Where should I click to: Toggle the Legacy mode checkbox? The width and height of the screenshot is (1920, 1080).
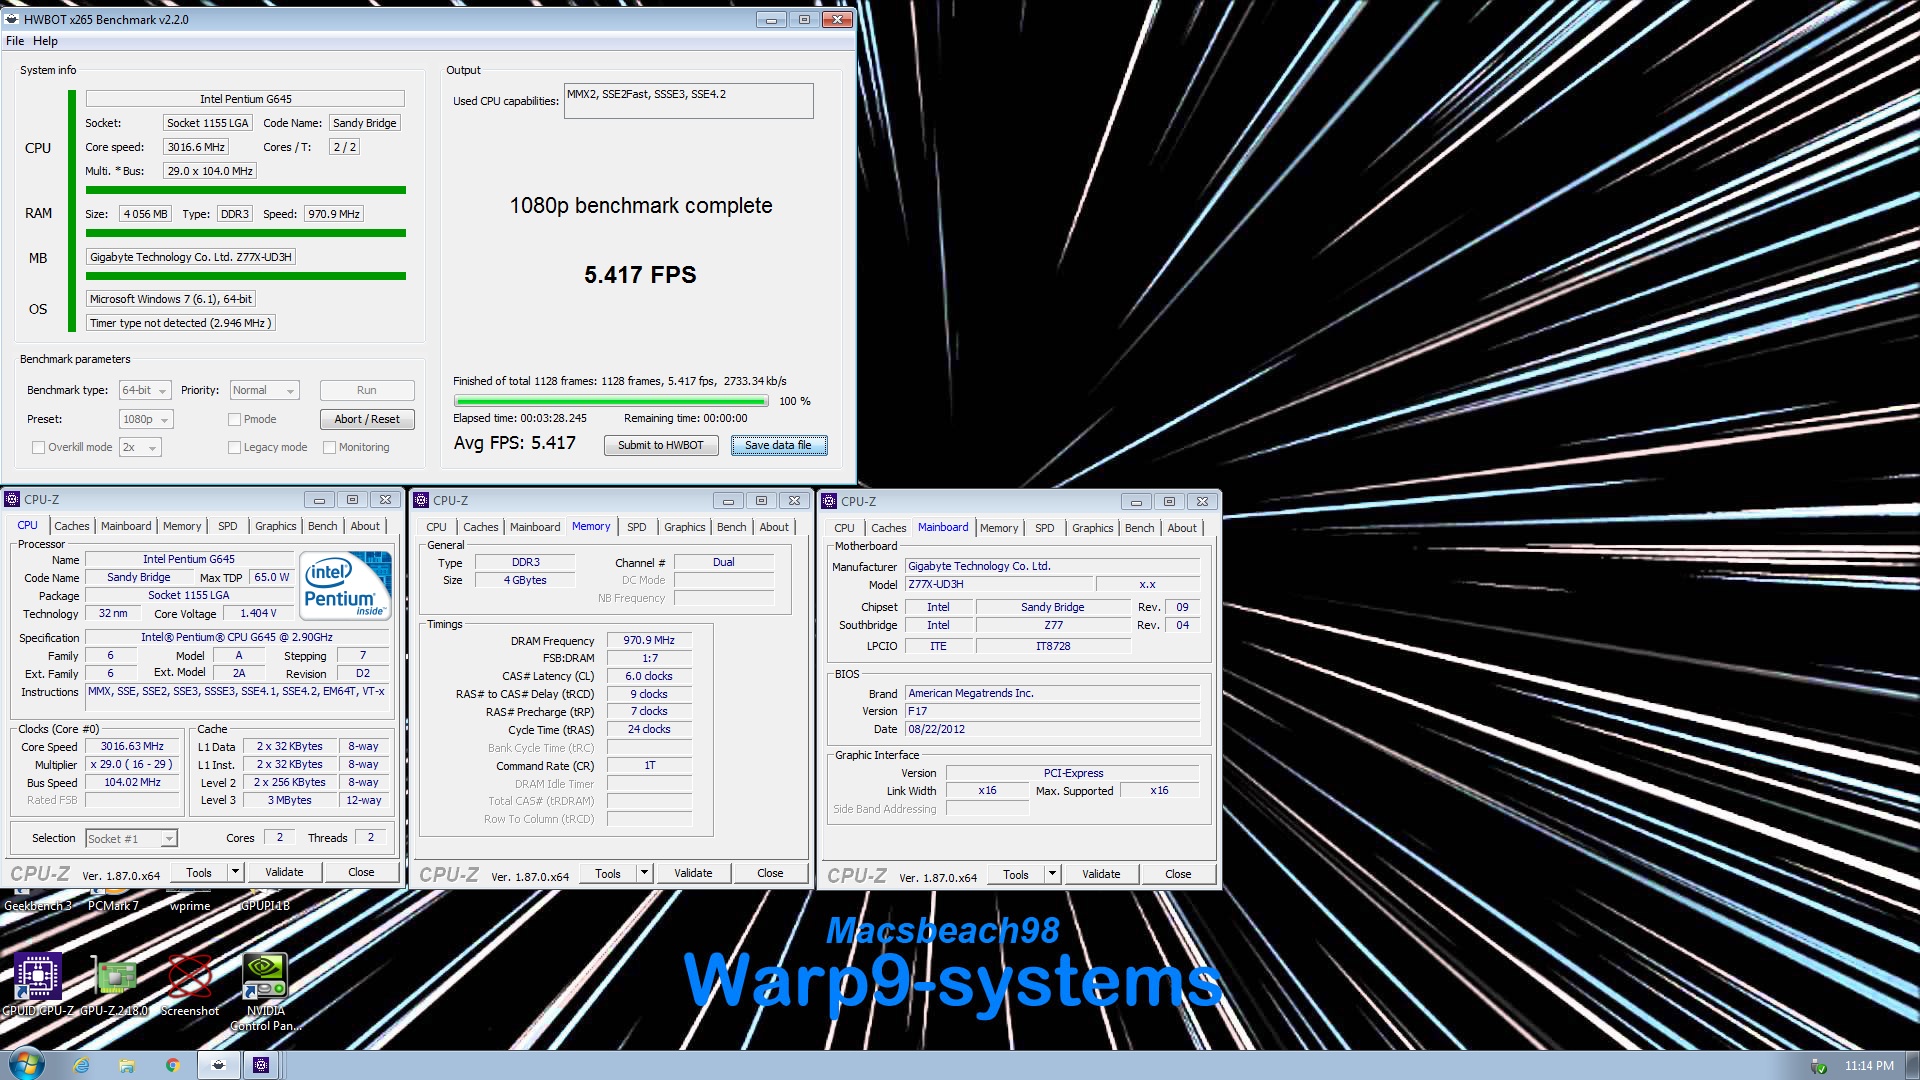[x=234, y=447]
